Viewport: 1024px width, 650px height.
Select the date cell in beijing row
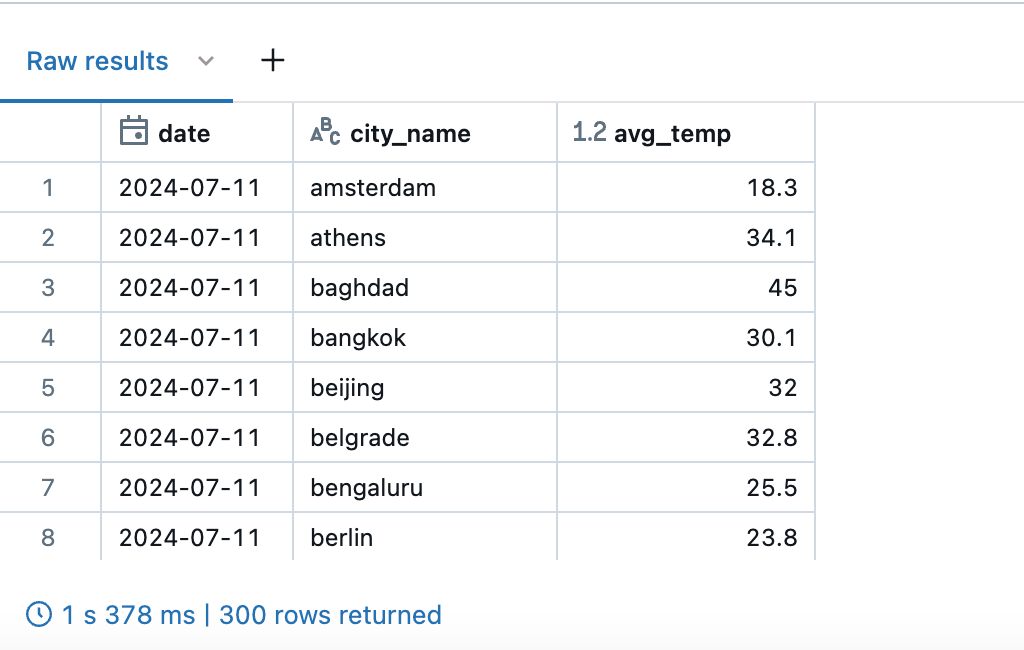[197, 388]
